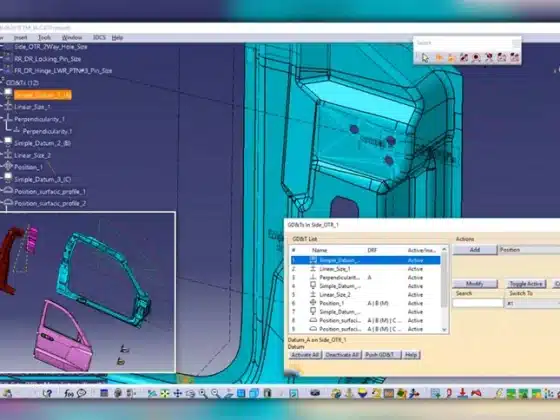Click the Add button in Actions

(475, 250)
